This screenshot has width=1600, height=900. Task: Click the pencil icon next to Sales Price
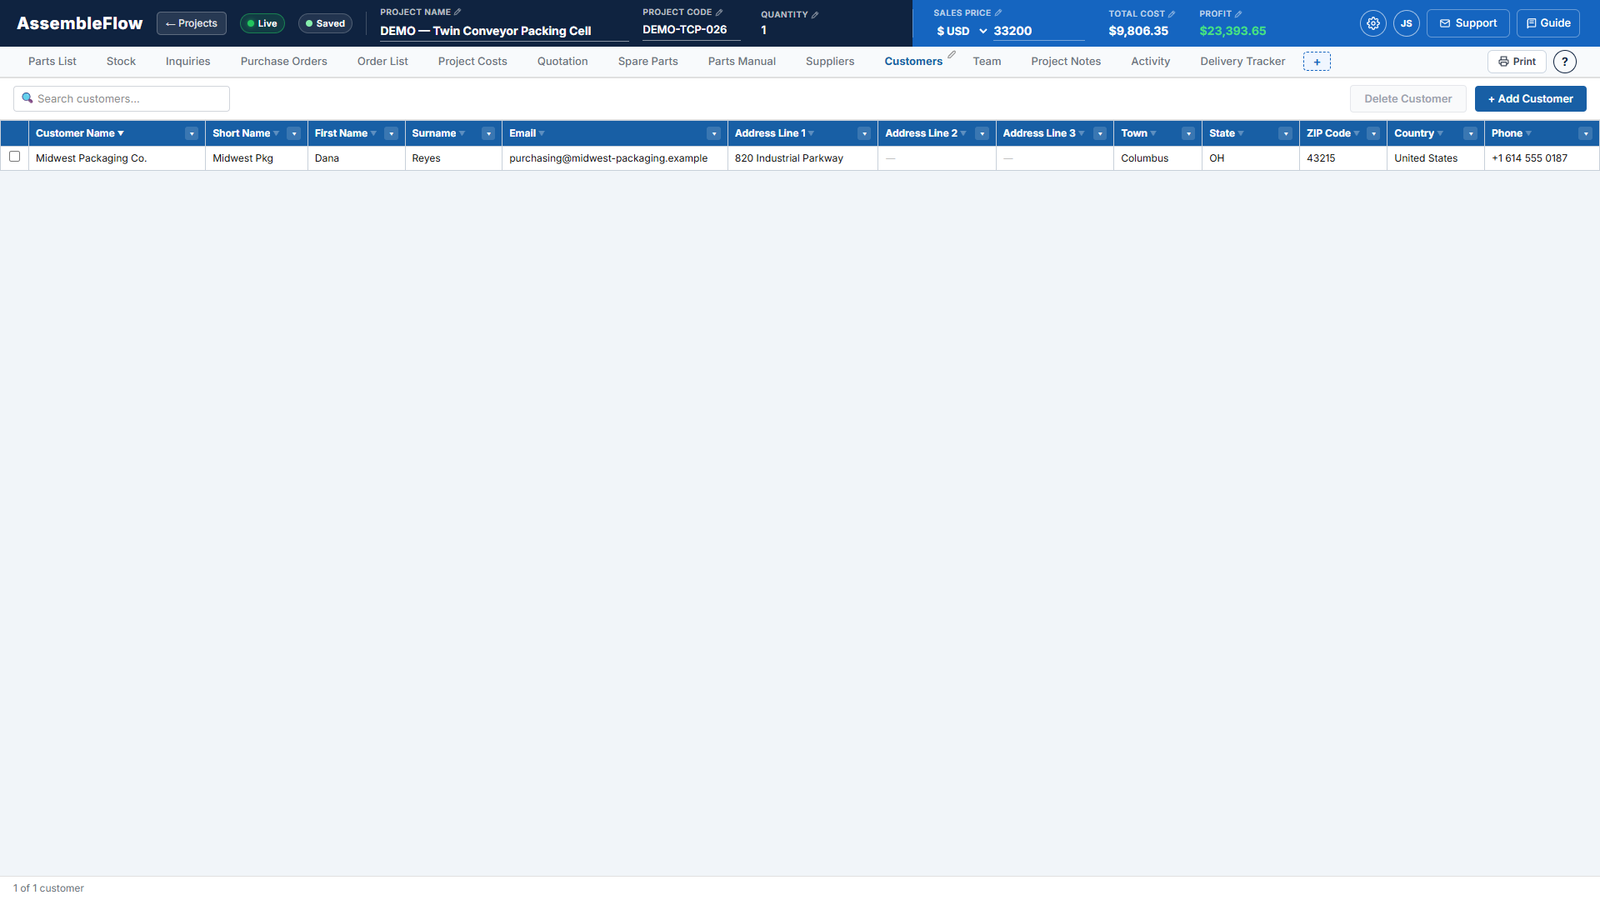(x=998, y=13)
